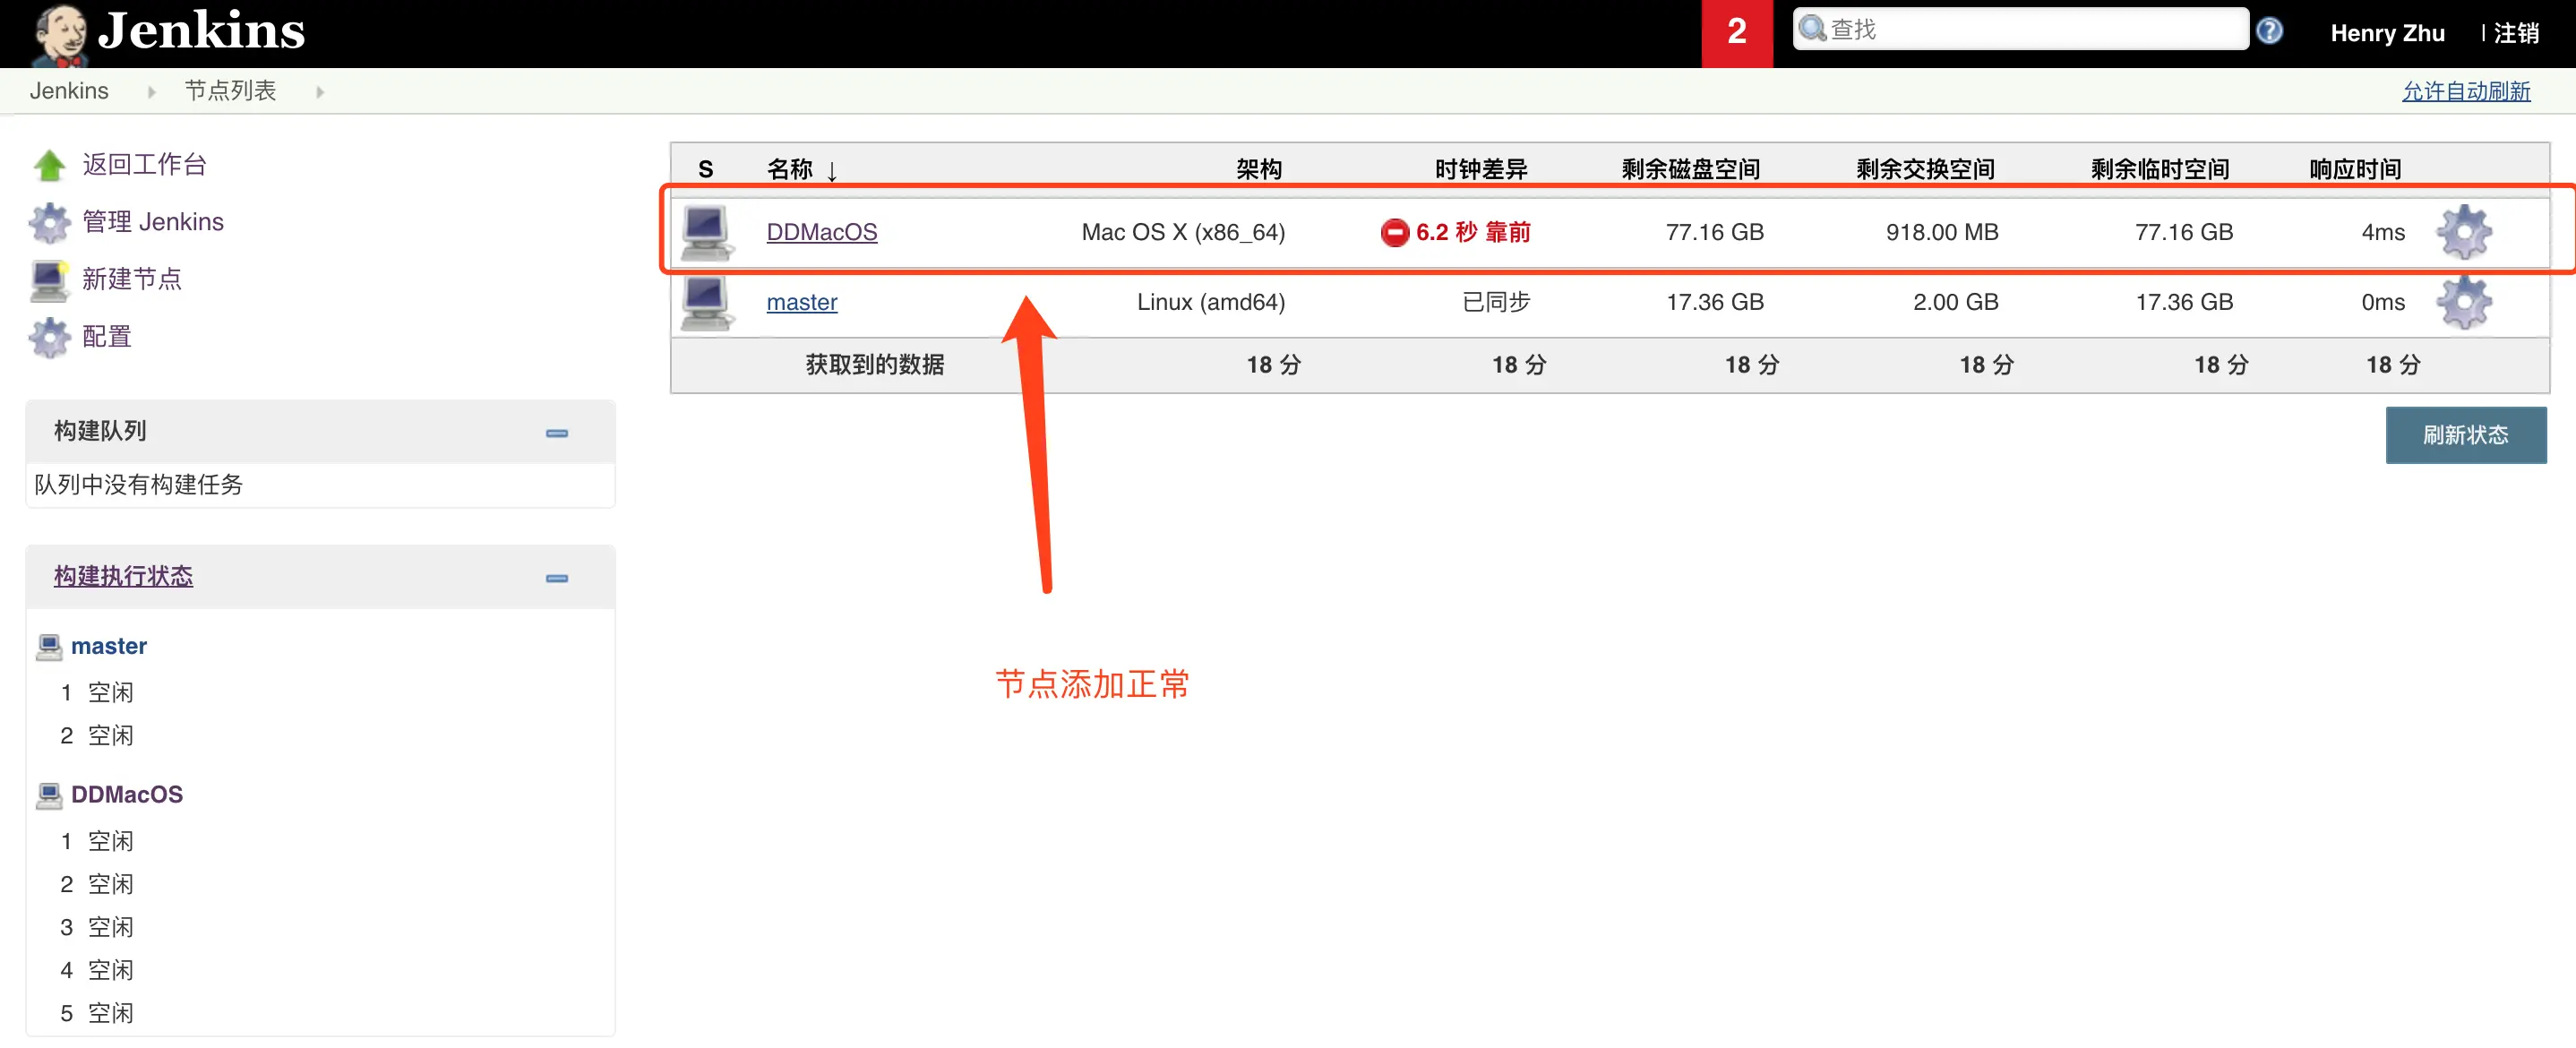Click the Jenkins butler logo icon
Image resolution: width=2576 pixels, height=1048 pixels.
click(60, 33)
